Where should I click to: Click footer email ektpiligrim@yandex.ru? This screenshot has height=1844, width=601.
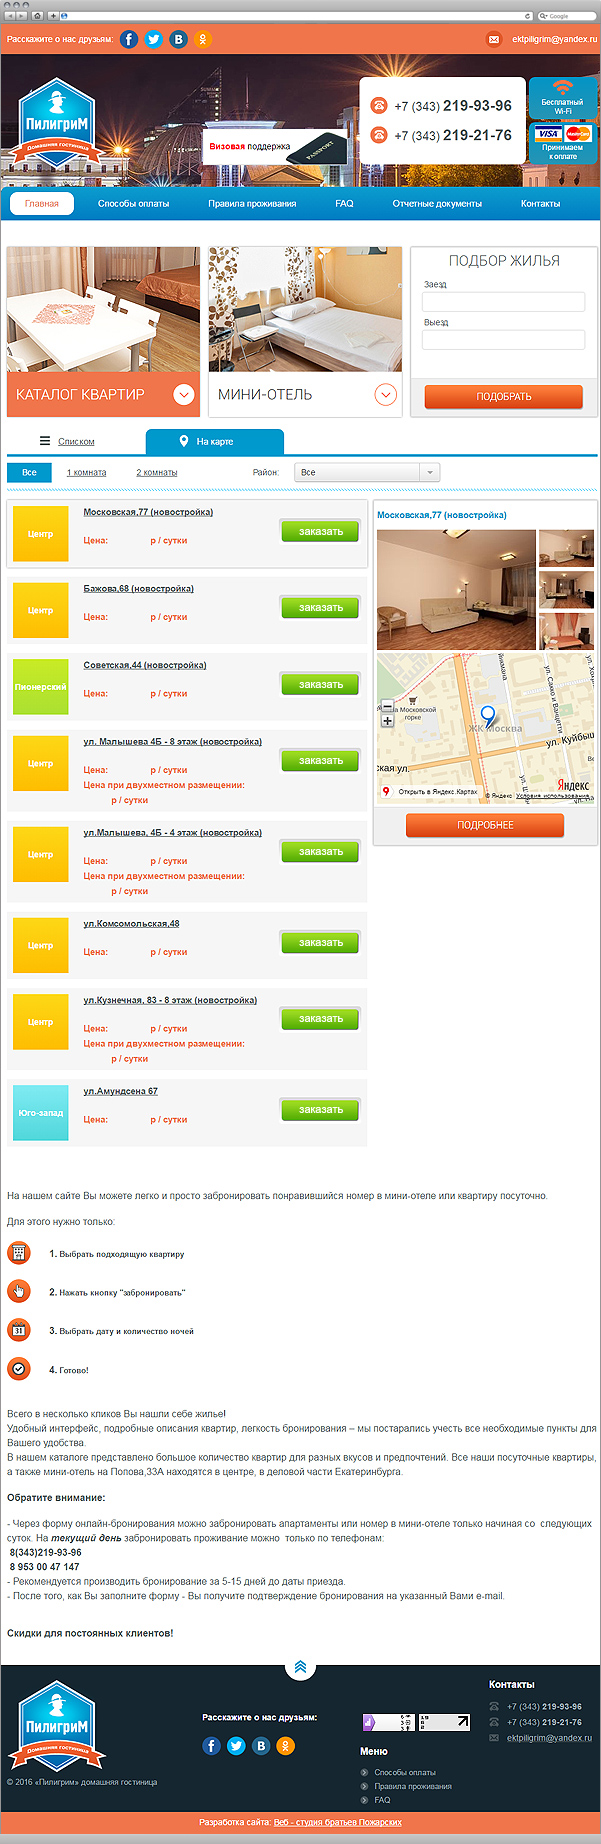[549, 1738]
